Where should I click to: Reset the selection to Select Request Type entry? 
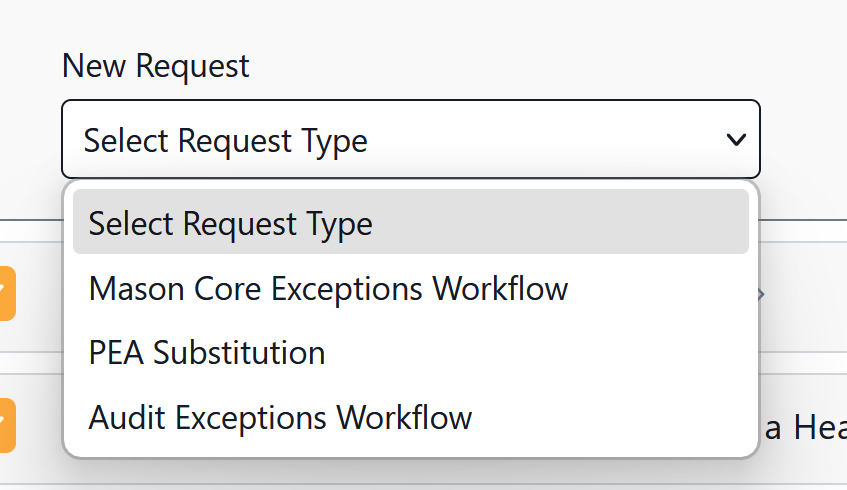point(230,223)
